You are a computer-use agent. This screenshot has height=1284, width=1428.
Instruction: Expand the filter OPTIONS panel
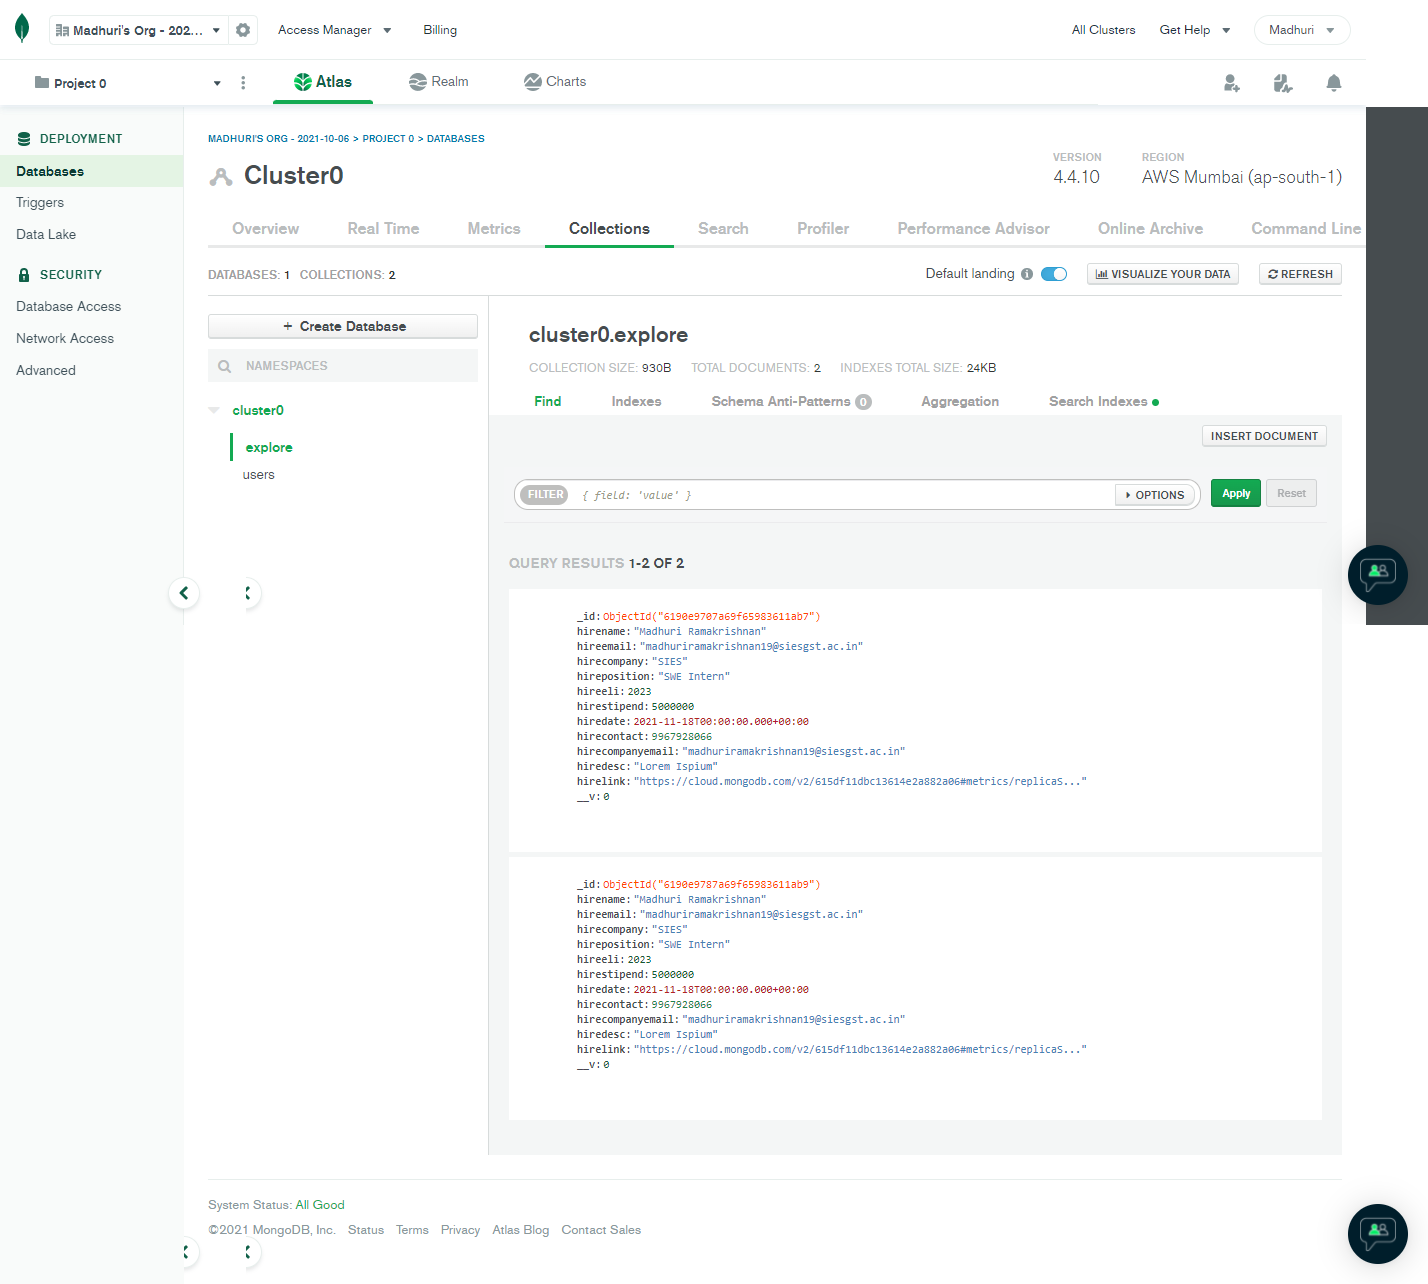[x=1155, y=495]
